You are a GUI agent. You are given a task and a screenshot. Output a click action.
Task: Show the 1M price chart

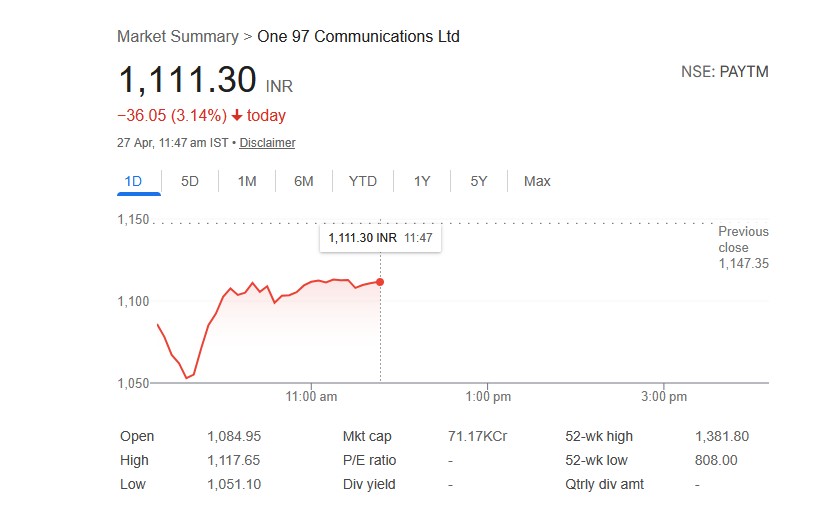tap(247, 181)
